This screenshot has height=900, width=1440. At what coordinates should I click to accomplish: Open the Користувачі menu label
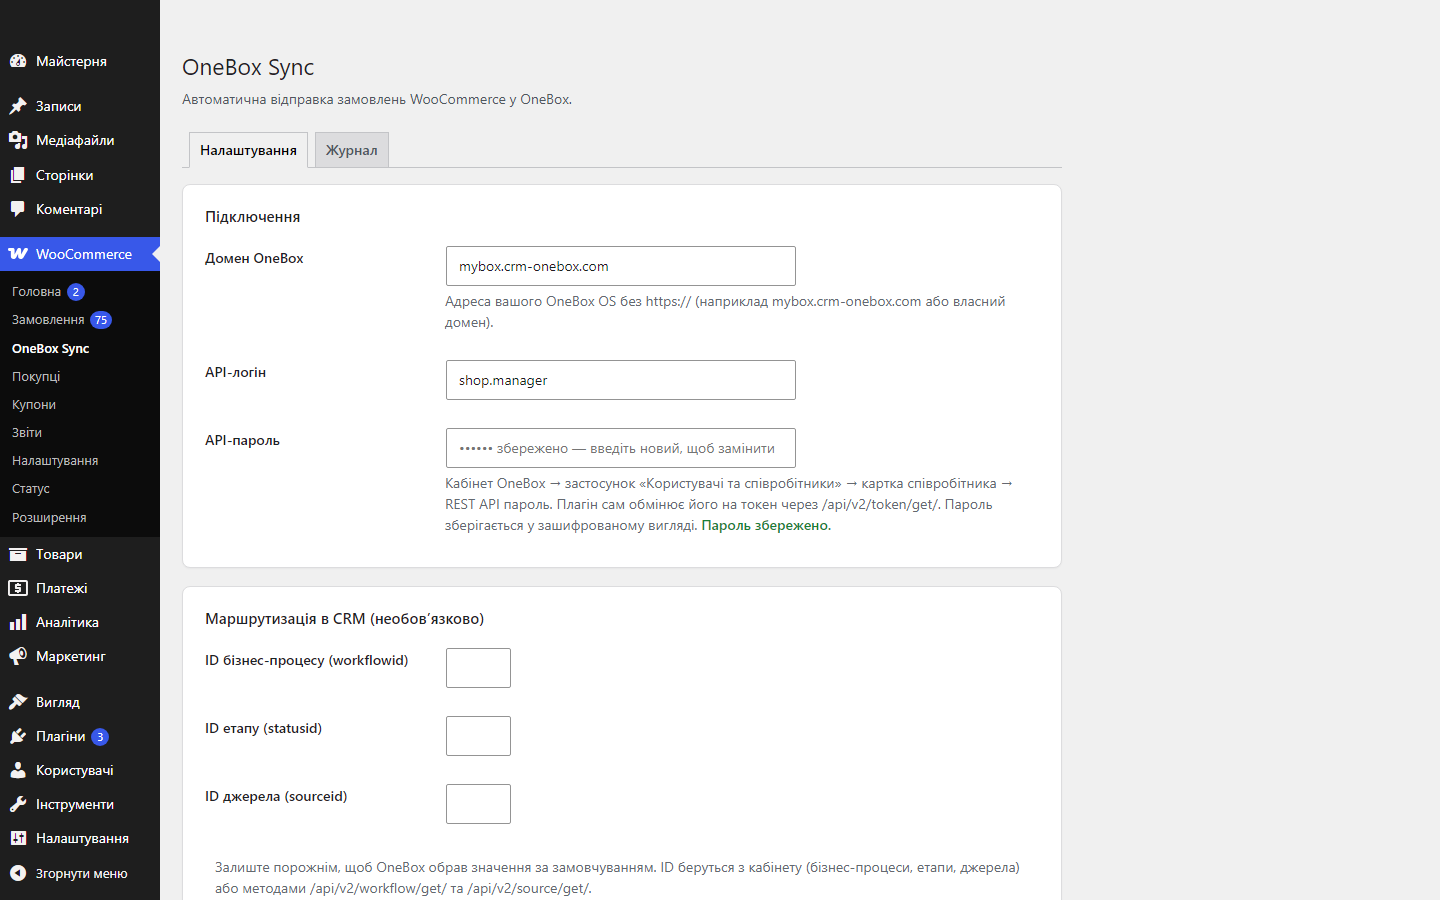(x=75, y=770)
